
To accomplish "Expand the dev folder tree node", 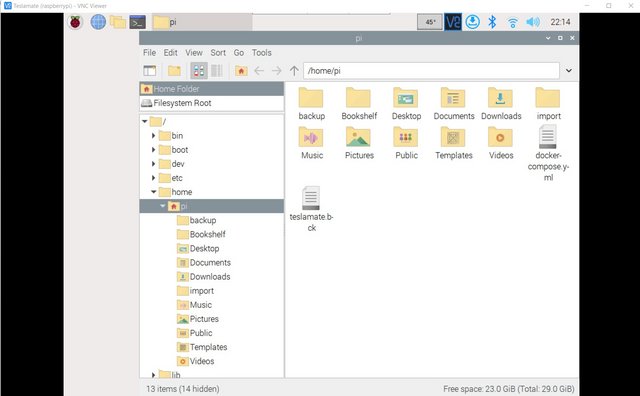I will click(153, 164).
